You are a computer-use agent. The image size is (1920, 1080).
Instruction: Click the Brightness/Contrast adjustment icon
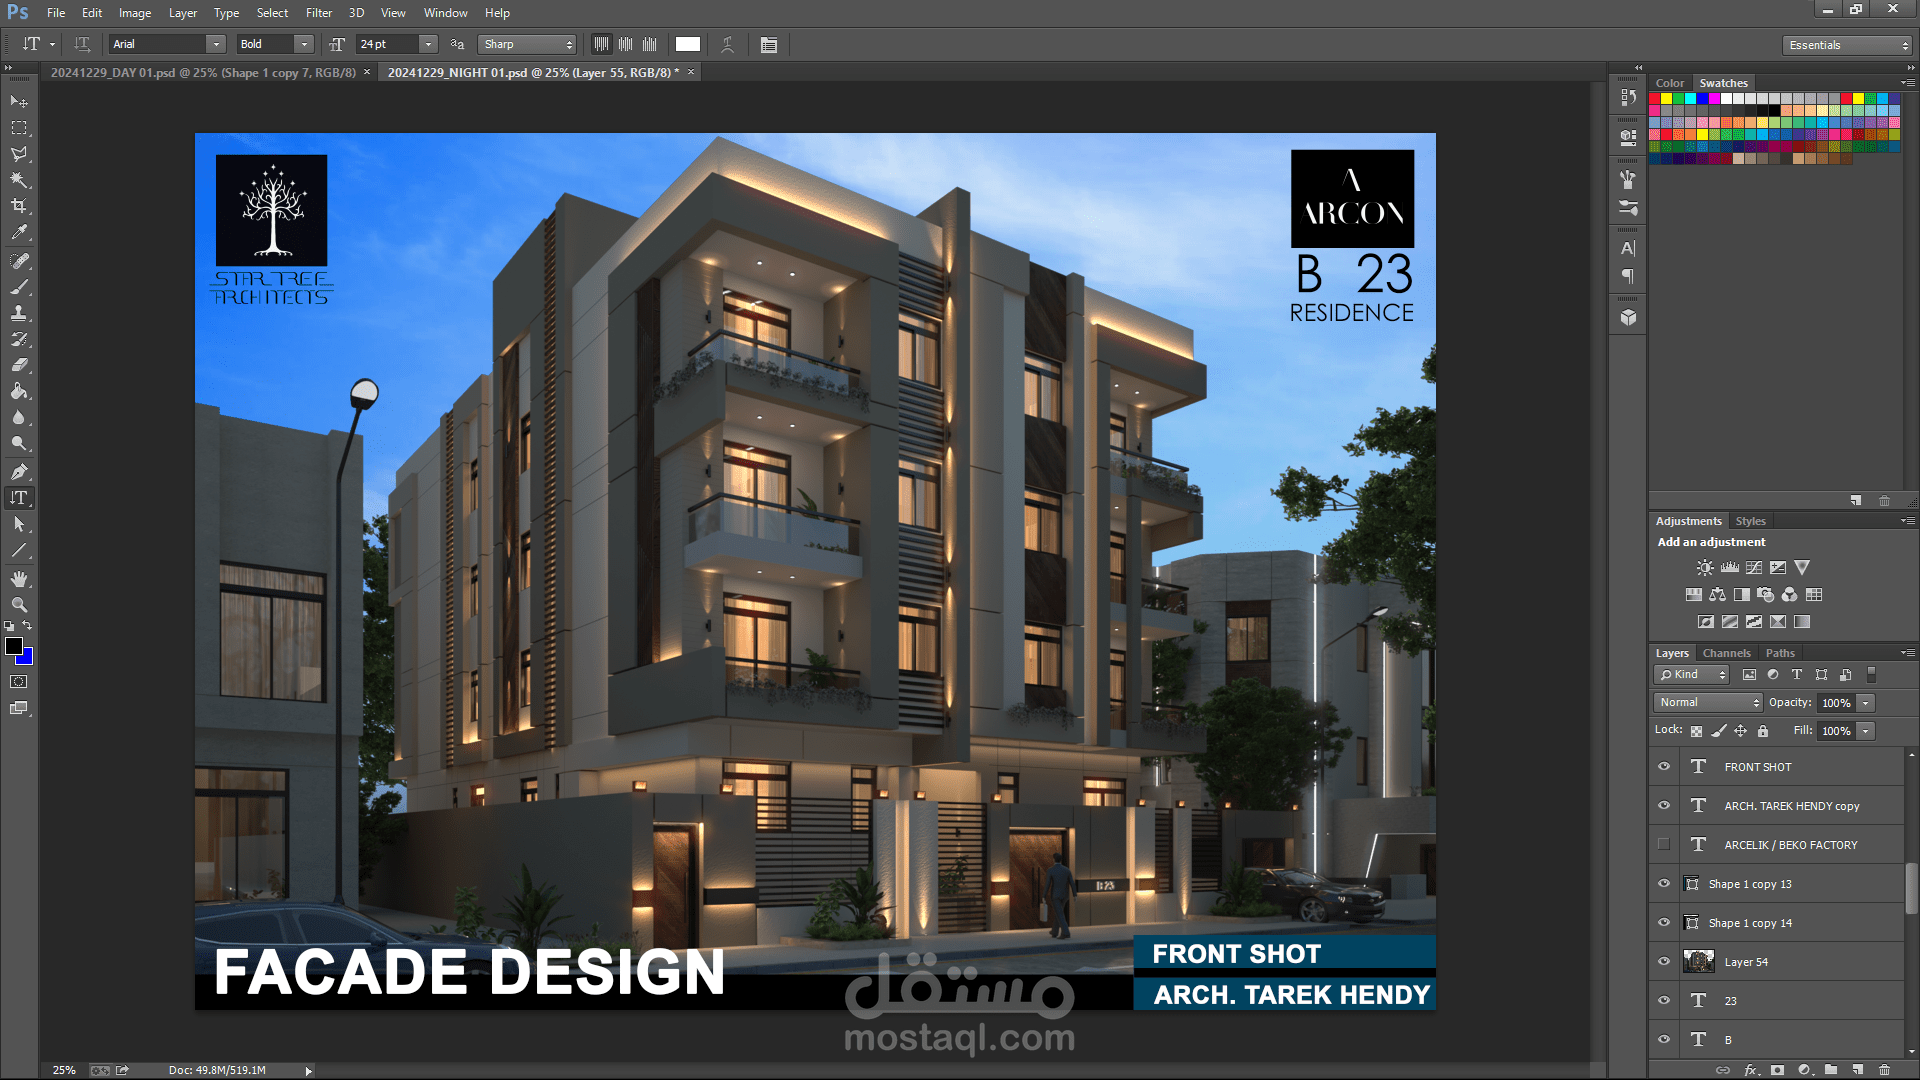pos(1705,567)
